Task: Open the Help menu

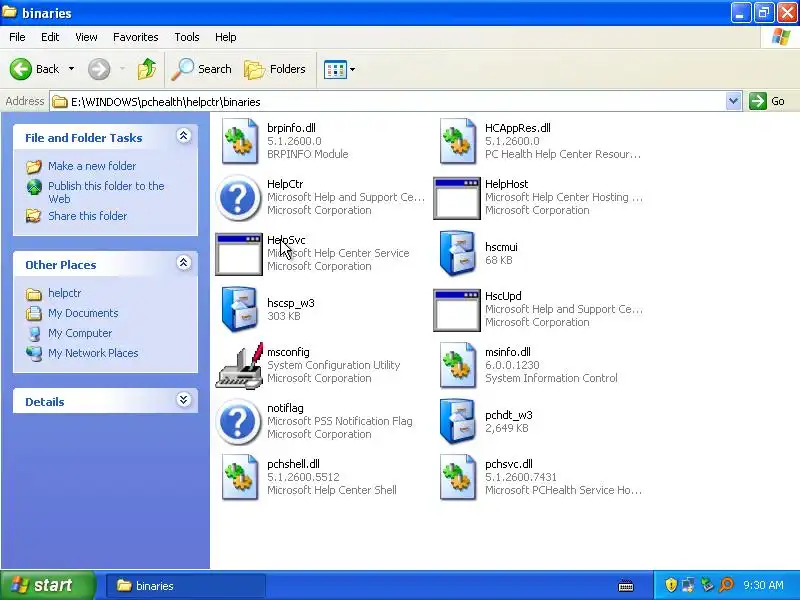Action: click(226, 37)
